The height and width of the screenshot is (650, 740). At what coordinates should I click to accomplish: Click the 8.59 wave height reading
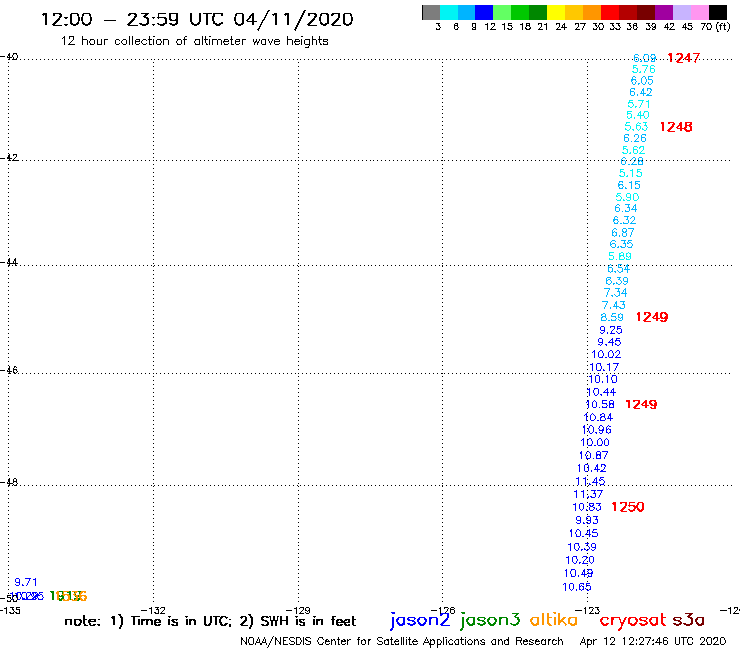(612, 318)
